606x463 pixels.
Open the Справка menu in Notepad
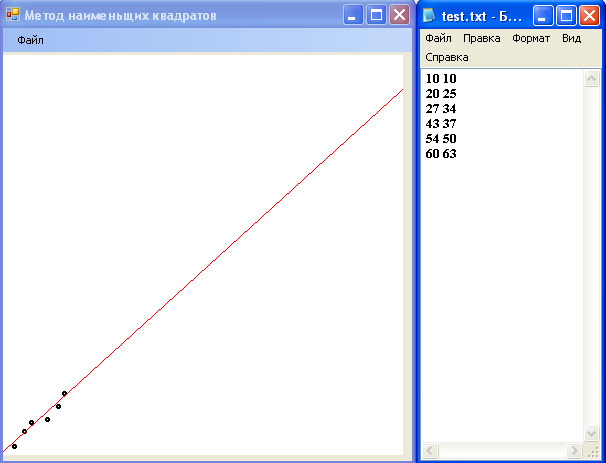pyautogui.click(x=447, y=57)
